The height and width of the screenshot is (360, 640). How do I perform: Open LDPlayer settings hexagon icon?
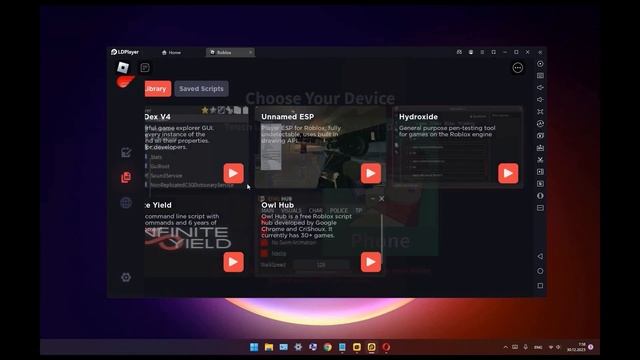(540, 64)
